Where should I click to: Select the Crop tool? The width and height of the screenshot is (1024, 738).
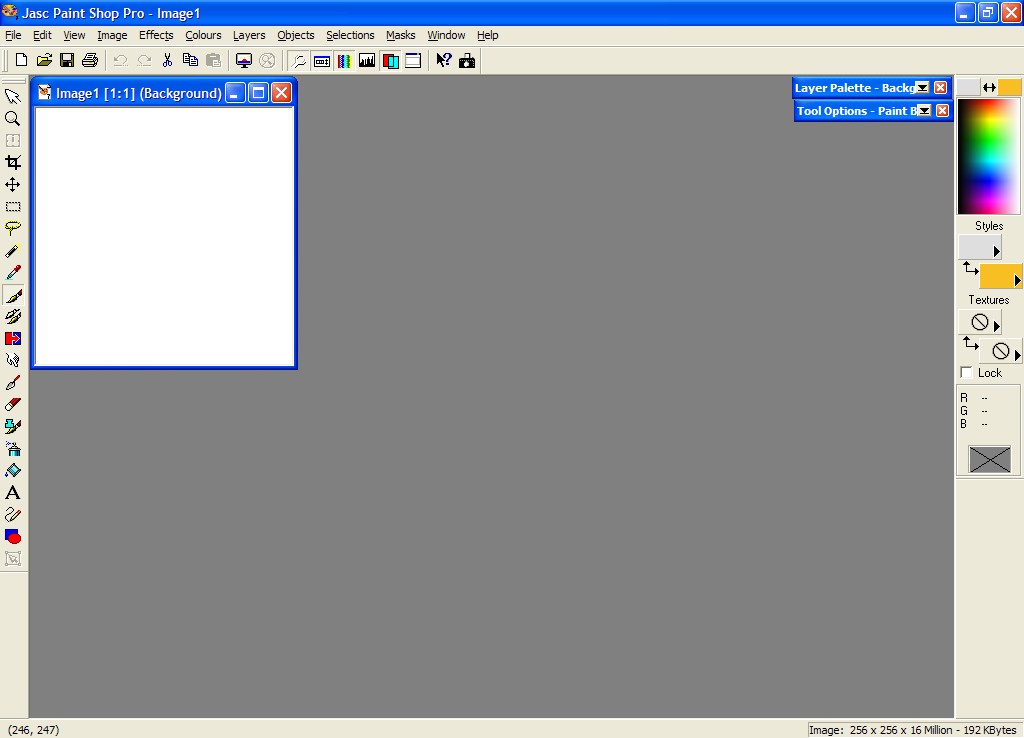[12, 163]
